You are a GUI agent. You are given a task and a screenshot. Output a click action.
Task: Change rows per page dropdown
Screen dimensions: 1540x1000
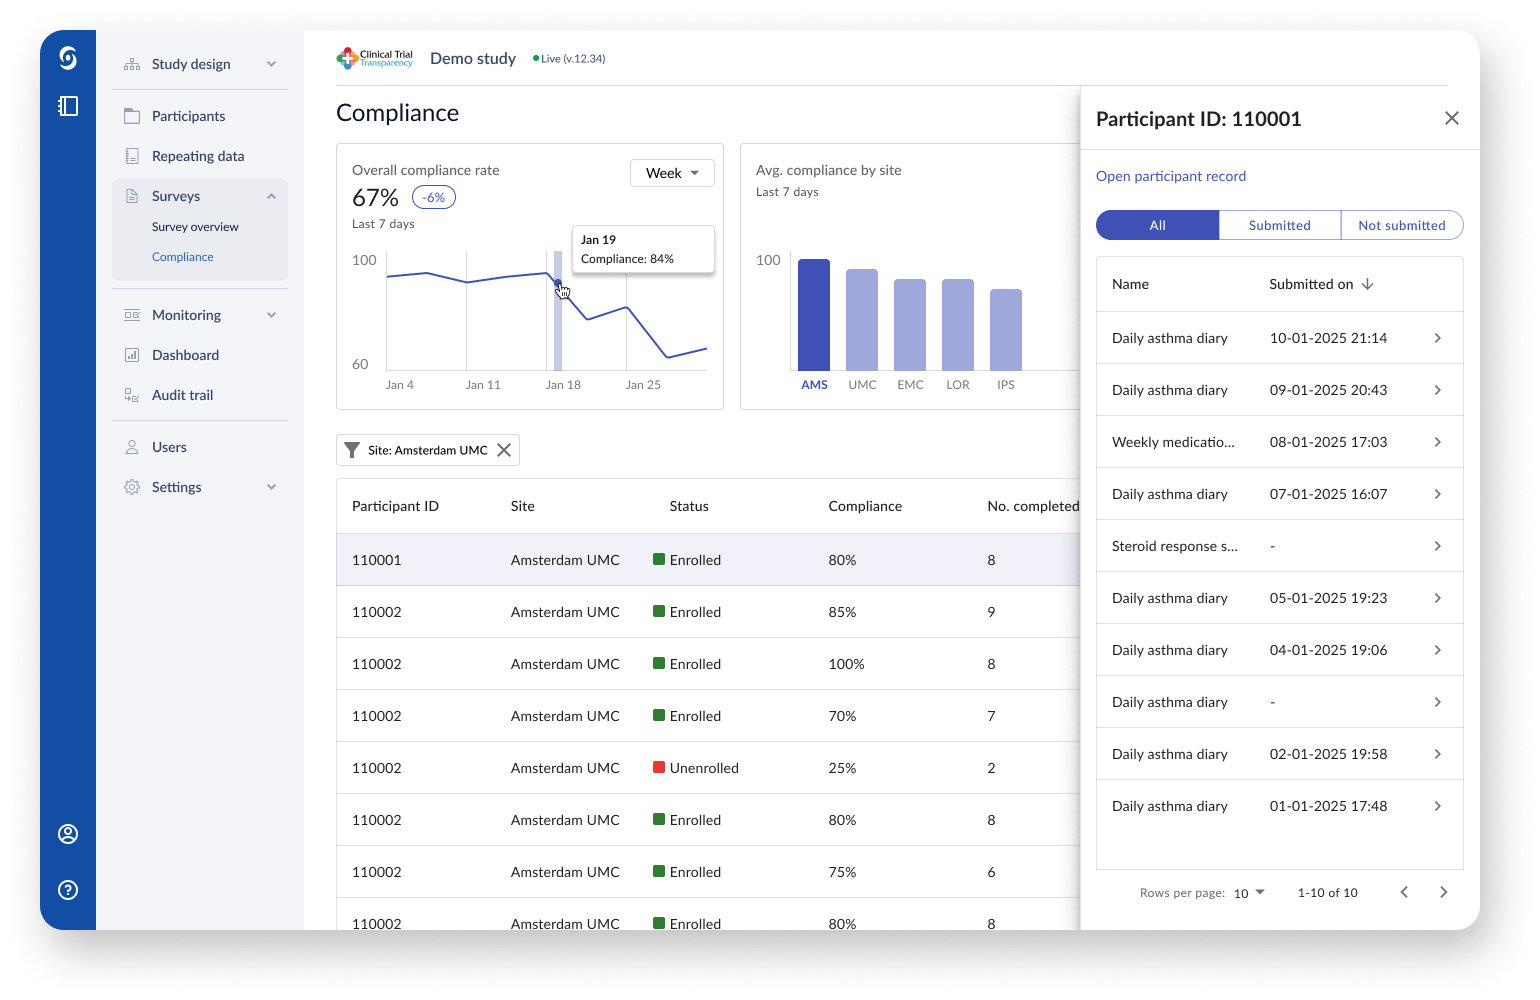tap(1249, 893)
